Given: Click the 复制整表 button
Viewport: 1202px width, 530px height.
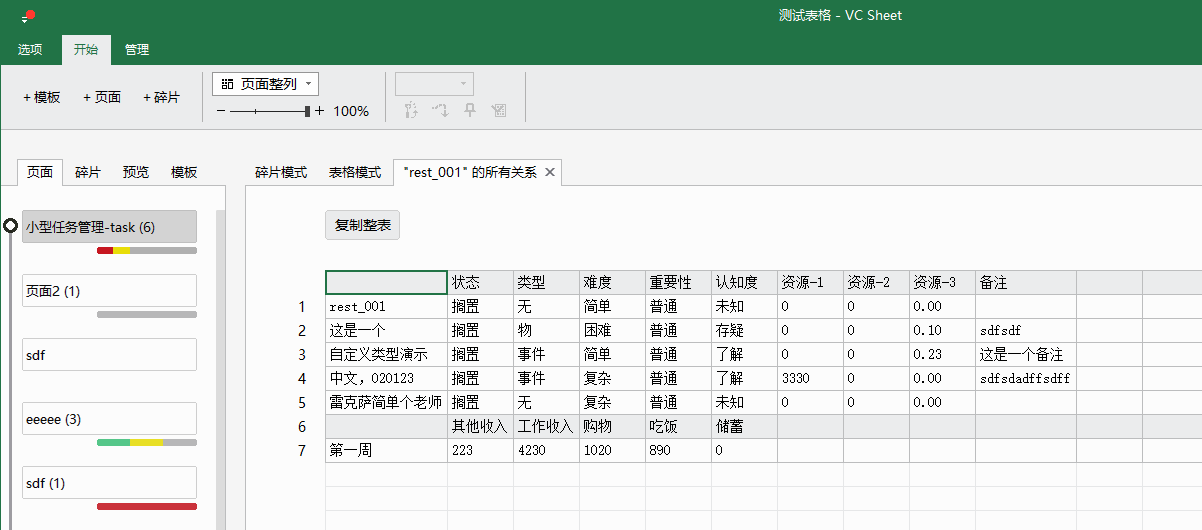Looking at the screenshot, I should point(362,225).
